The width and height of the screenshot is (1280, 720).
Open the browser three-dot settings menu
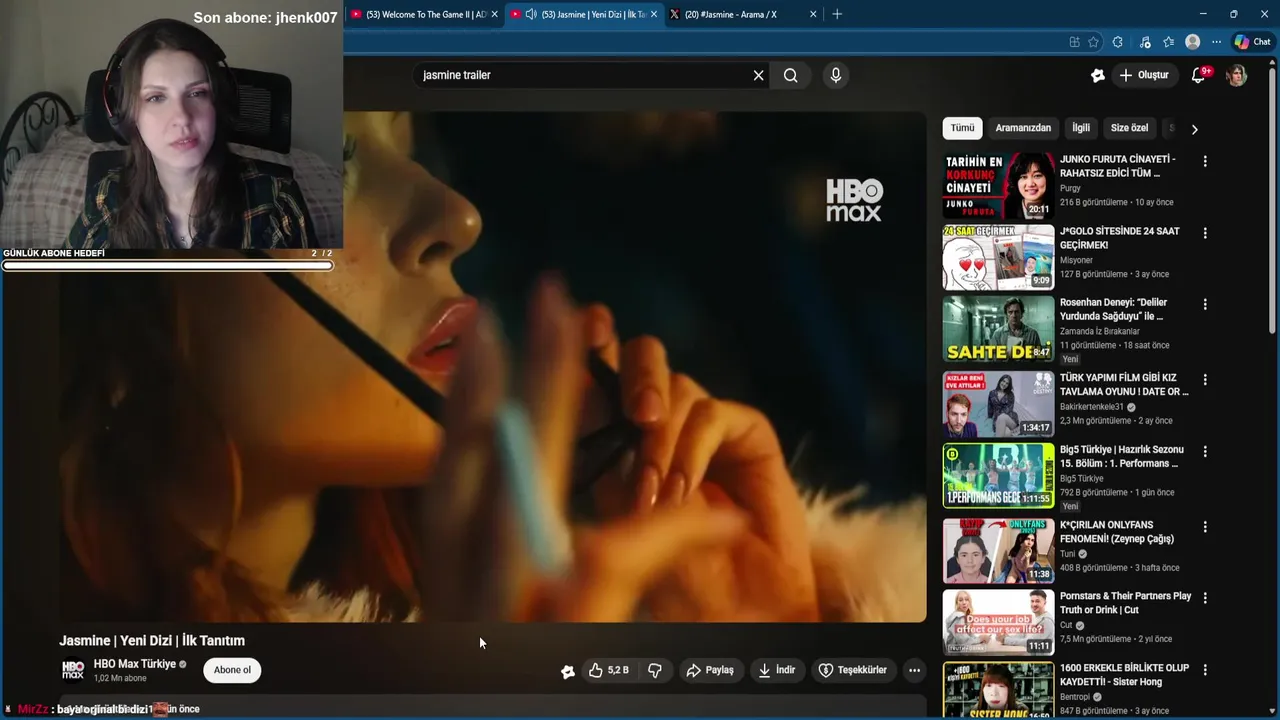1216,42
